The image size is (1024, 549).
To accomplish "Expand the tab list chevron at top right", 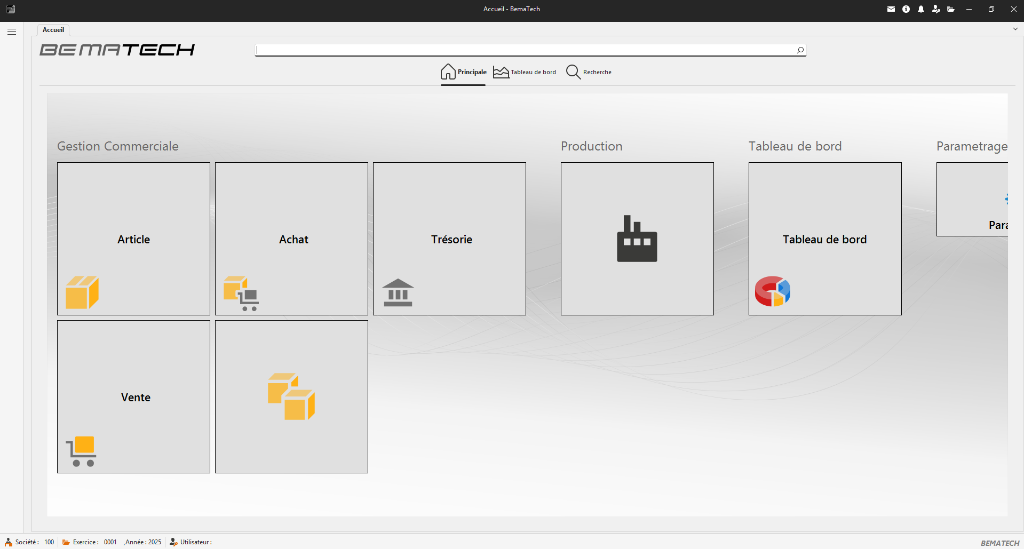I will click(1015, 29).
